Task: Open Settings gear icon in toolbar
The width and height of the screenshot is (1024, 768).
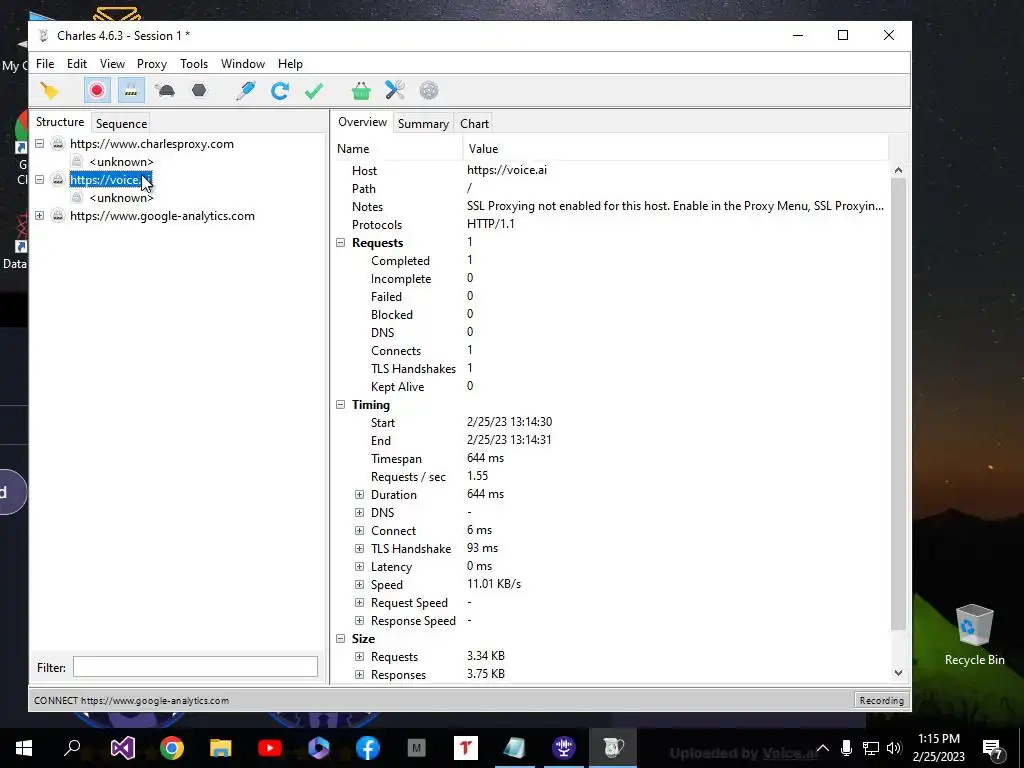Action: (x=429, y=91)
